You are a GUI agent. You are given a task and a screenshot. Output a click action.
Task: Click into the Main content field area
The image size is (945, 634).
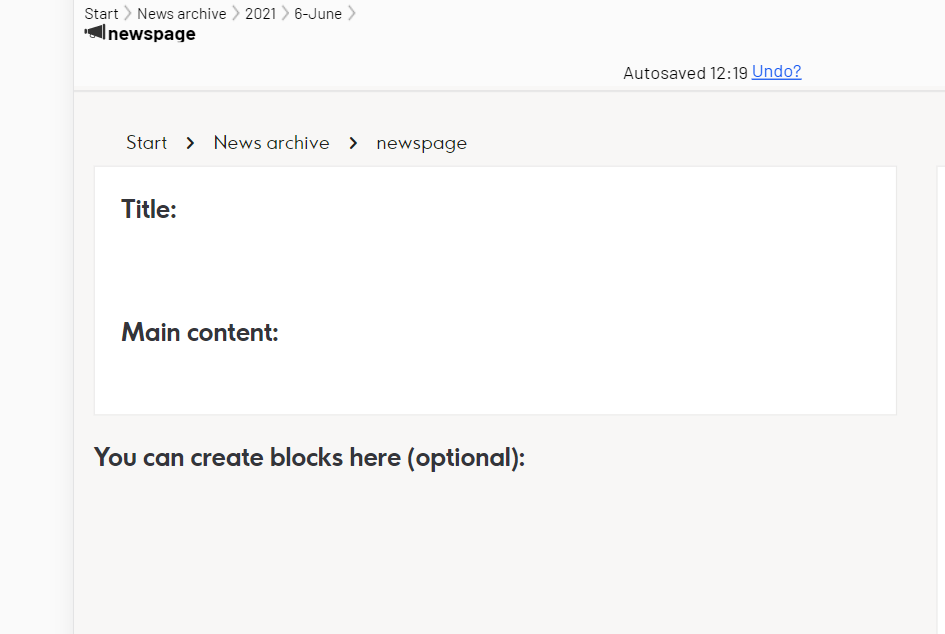click(x=495, y=375)
